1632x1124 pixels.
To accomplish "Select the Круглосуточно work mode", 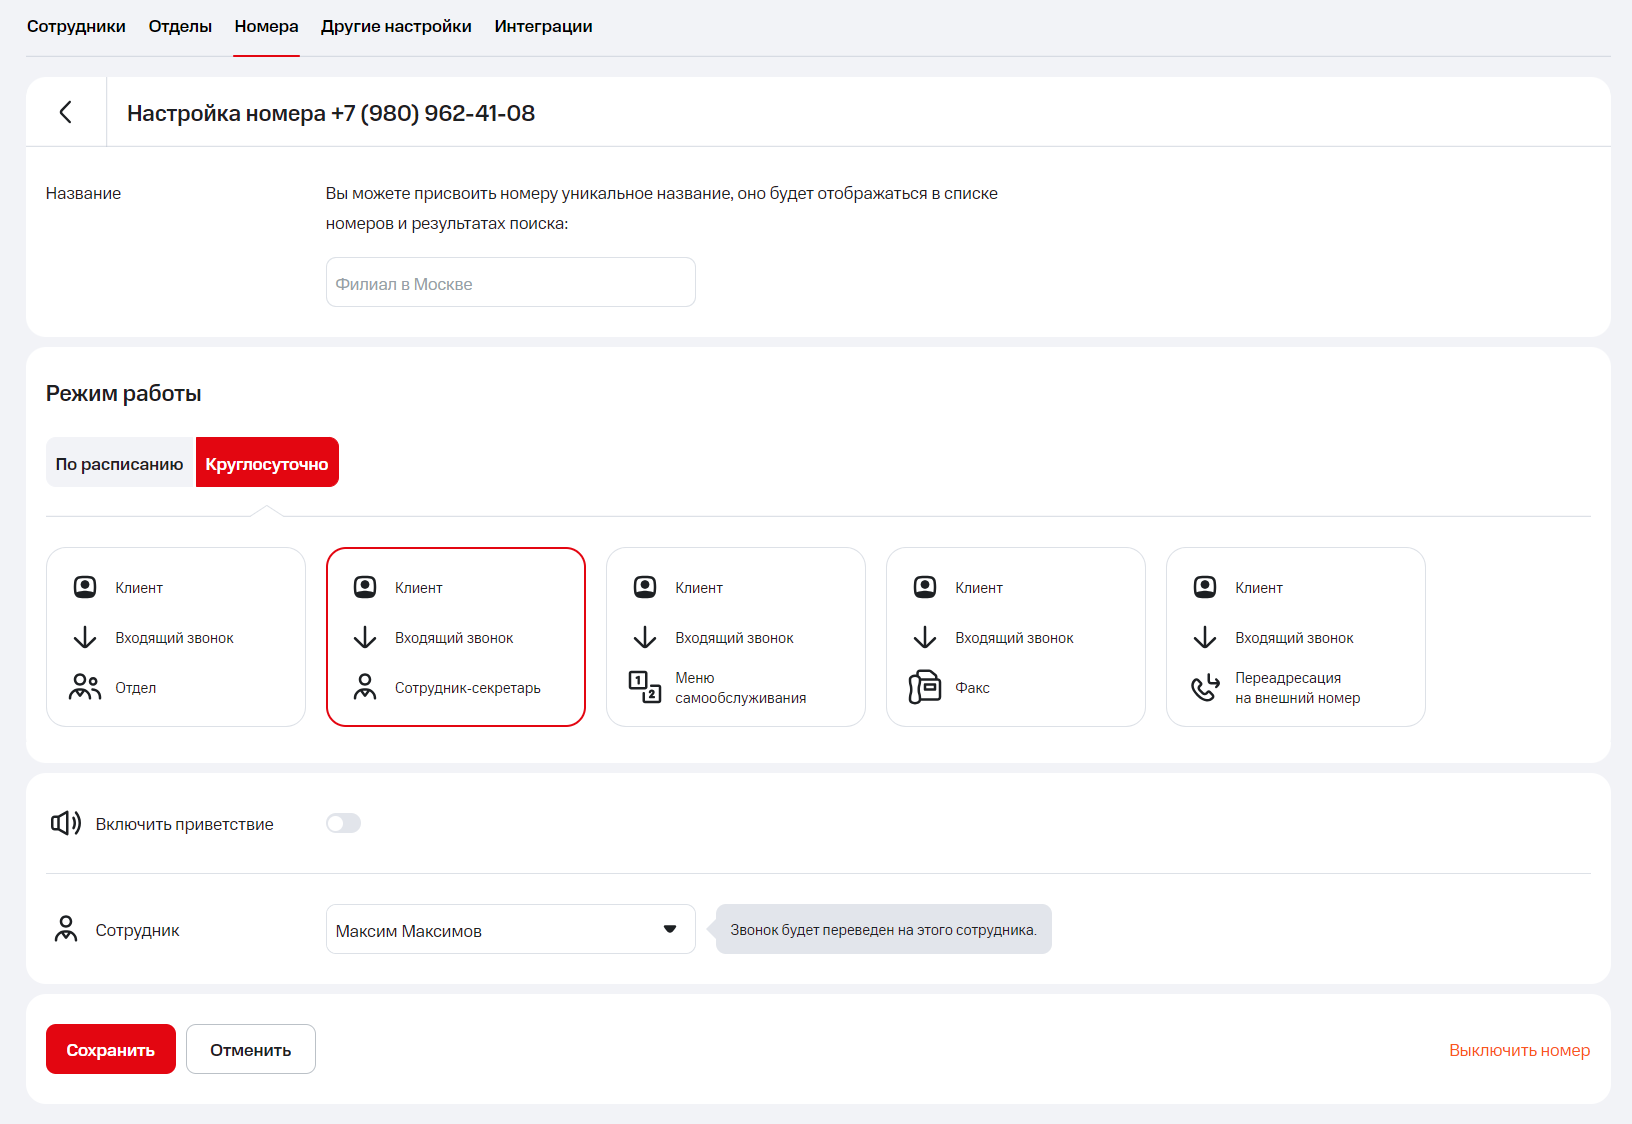I will pos(267,463).
